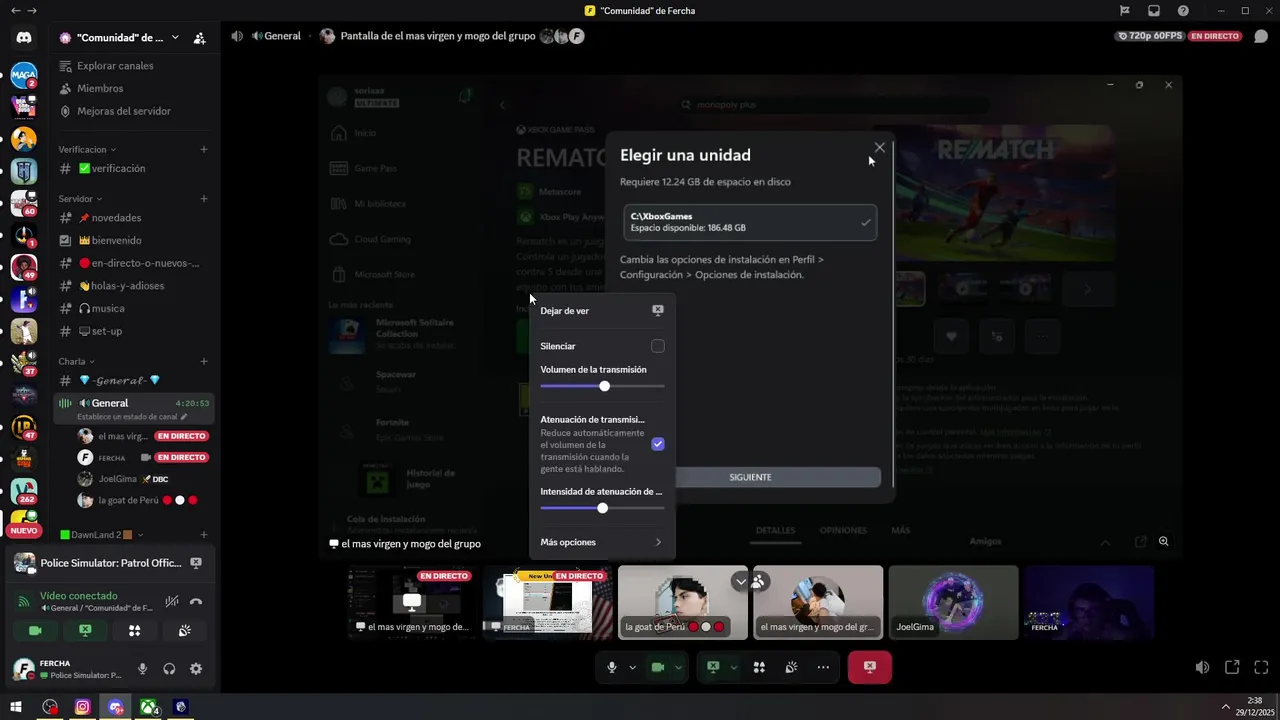The image size is (1280, 720).
Task: Click Dejar de ver in context menu
Action: click(602, 311)
